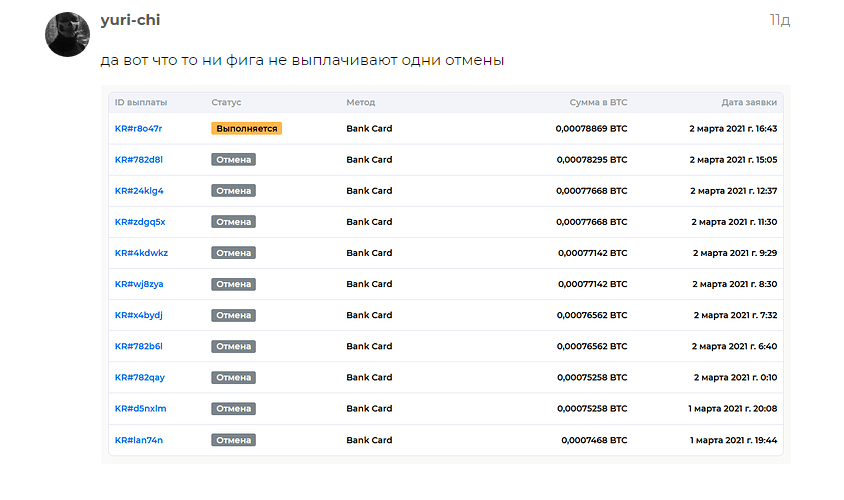Click date 2 марта 2021 г. 16:43
844x500 pixels.
[733, 129]
